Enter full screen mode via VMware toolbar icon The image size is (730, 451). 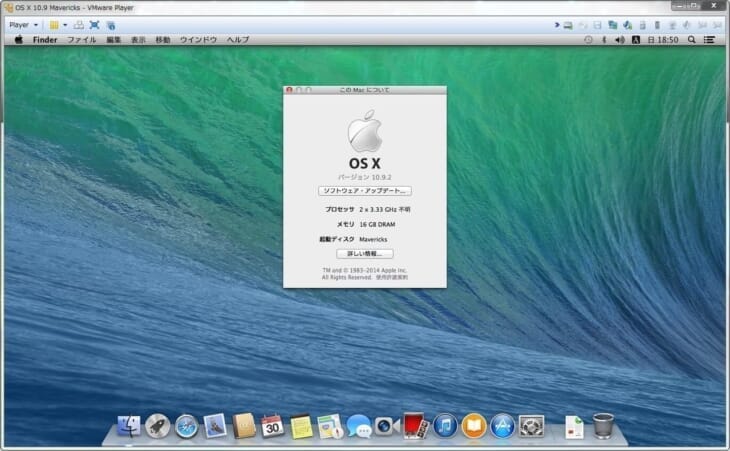[95, 25]
